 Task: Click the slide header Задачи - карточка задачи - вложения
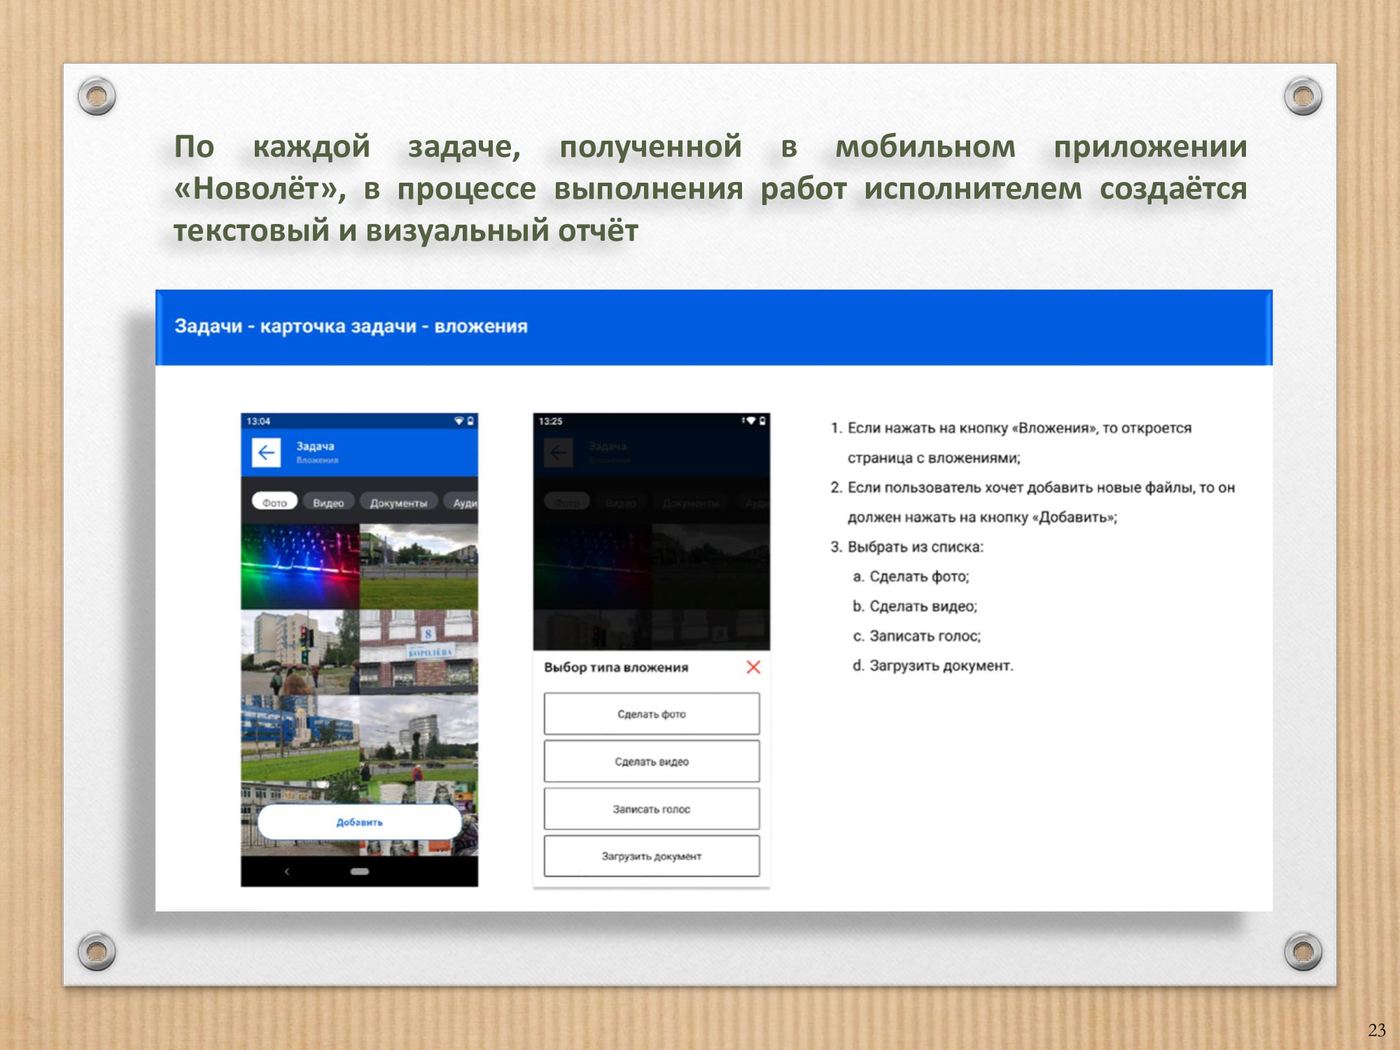tap(351, 326)
